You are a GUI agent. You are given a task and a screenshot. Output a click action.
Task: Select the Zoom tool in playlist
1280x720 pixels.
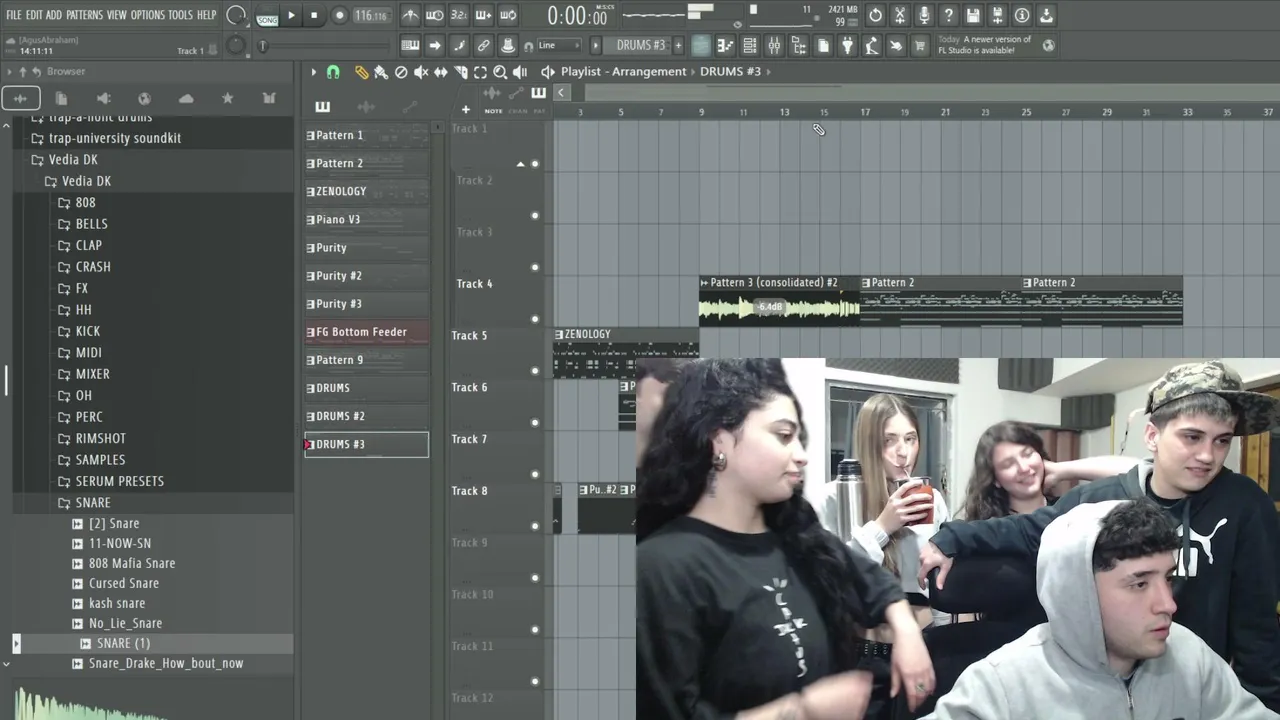500,72
